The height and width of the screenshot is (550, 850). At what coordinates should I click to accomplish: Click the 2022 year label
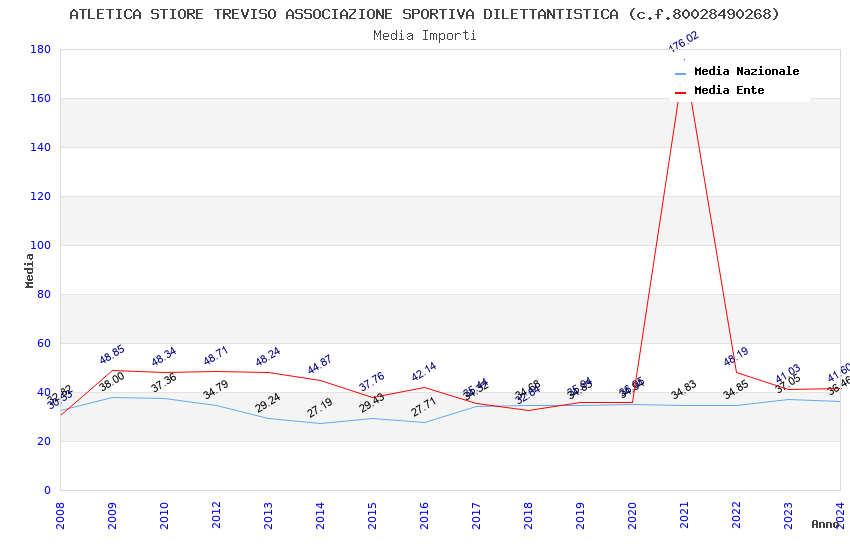point(737,515)
